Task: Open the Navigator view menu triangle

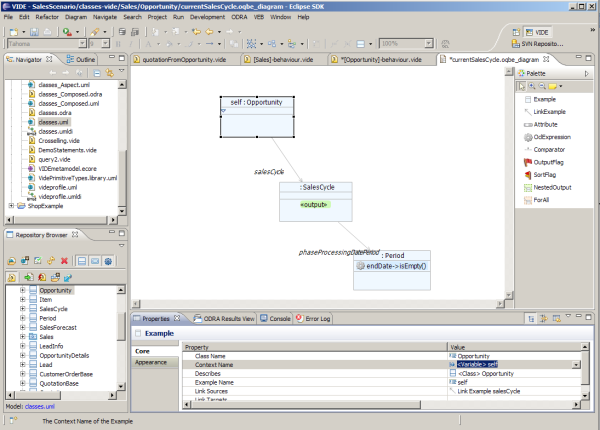Action: 122,71
